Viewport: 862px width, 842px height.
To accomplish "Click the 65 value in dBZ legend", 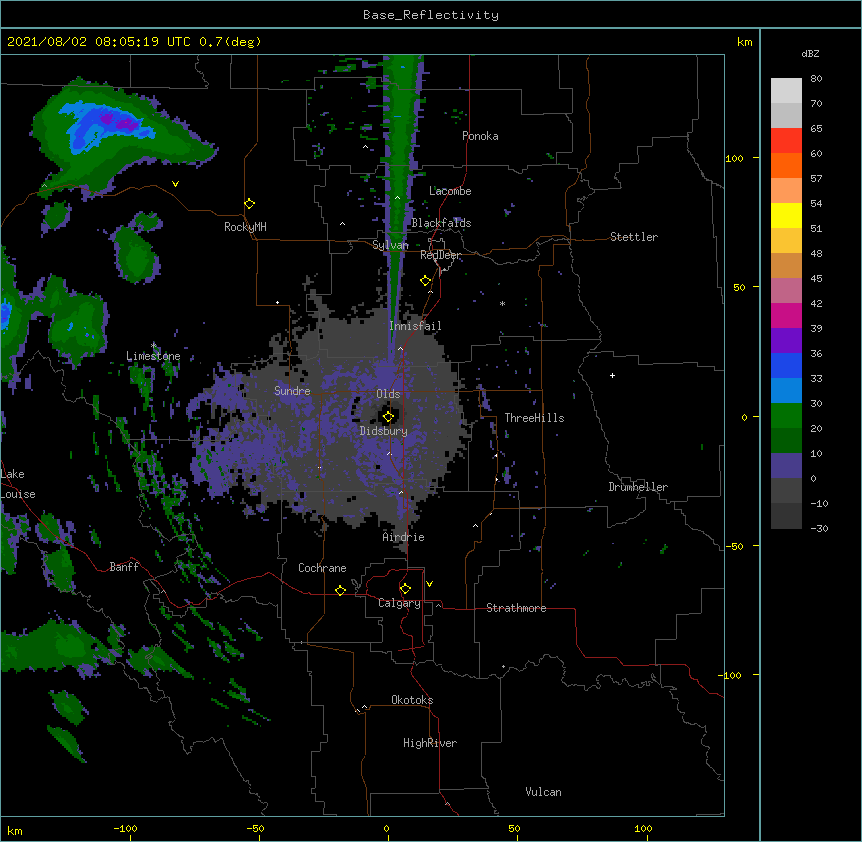I will tap(816, 129).
